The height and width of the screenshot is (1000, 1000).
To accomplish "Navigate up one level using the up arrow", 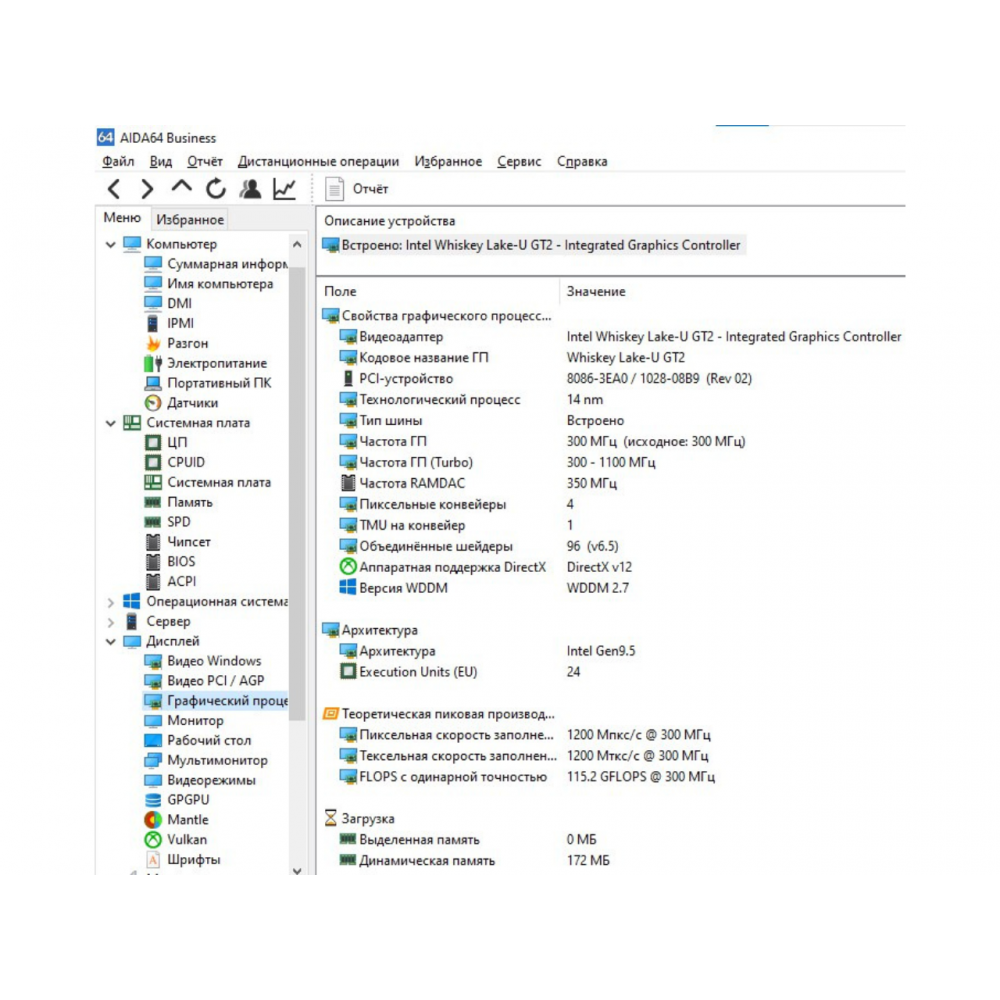I will (182, 187).
